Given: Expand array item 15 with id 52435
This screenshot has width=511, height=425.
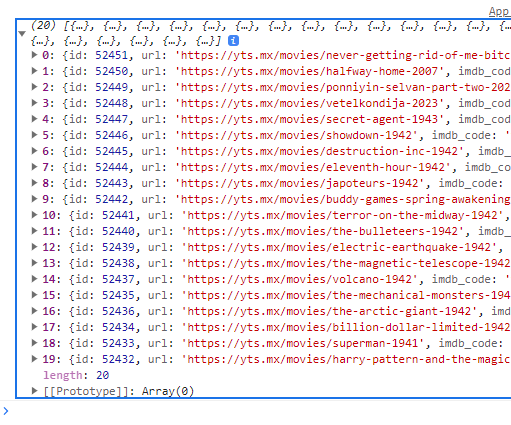Looking at the screenshot, I should [34, 295].
